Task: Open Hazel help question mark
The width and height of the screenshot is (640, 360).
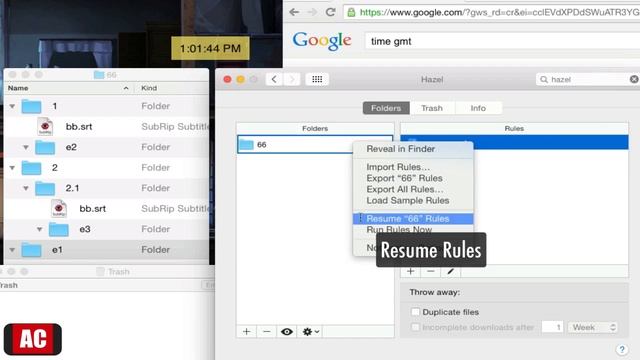Action: [x=622, y=349]
